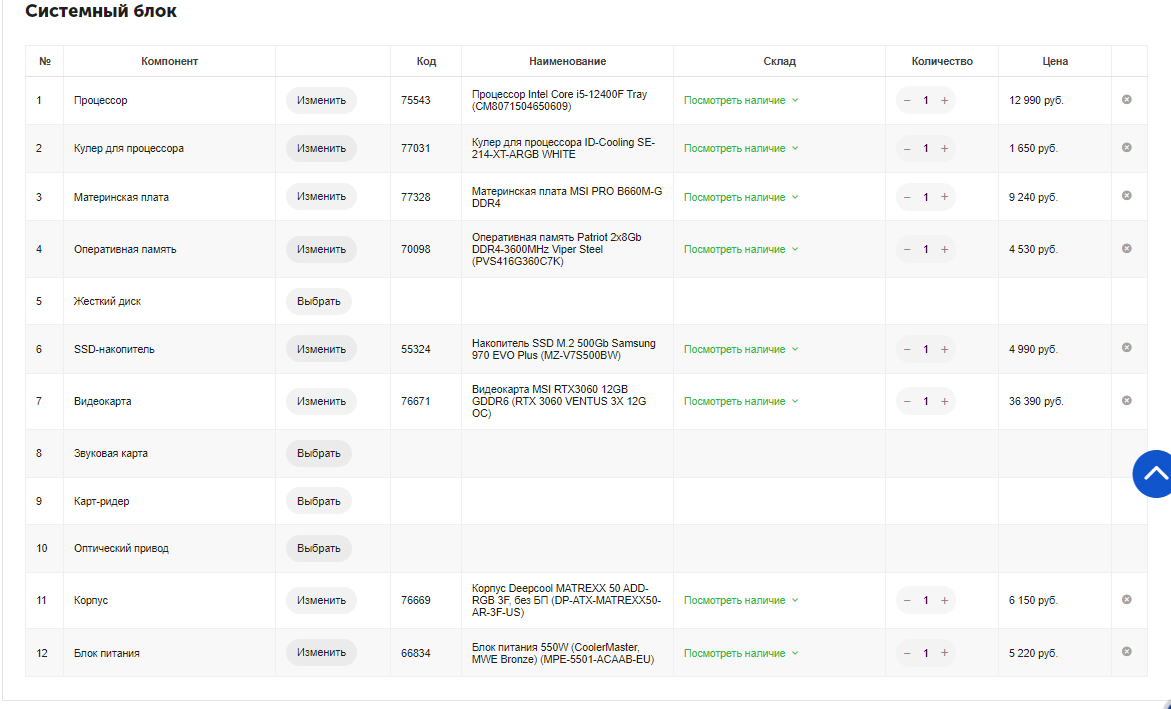Remove the Deepcool case from the build
The height and width of the screenshot is (709, 1171).
point(1126,600)
